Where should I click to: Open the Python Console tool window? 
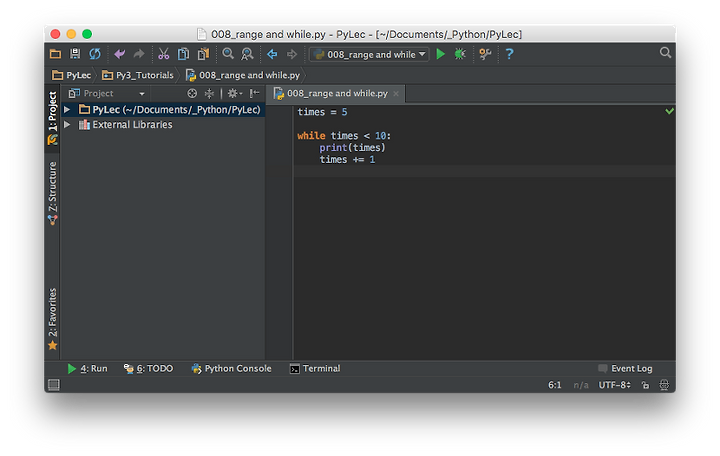tap(231, 369)
